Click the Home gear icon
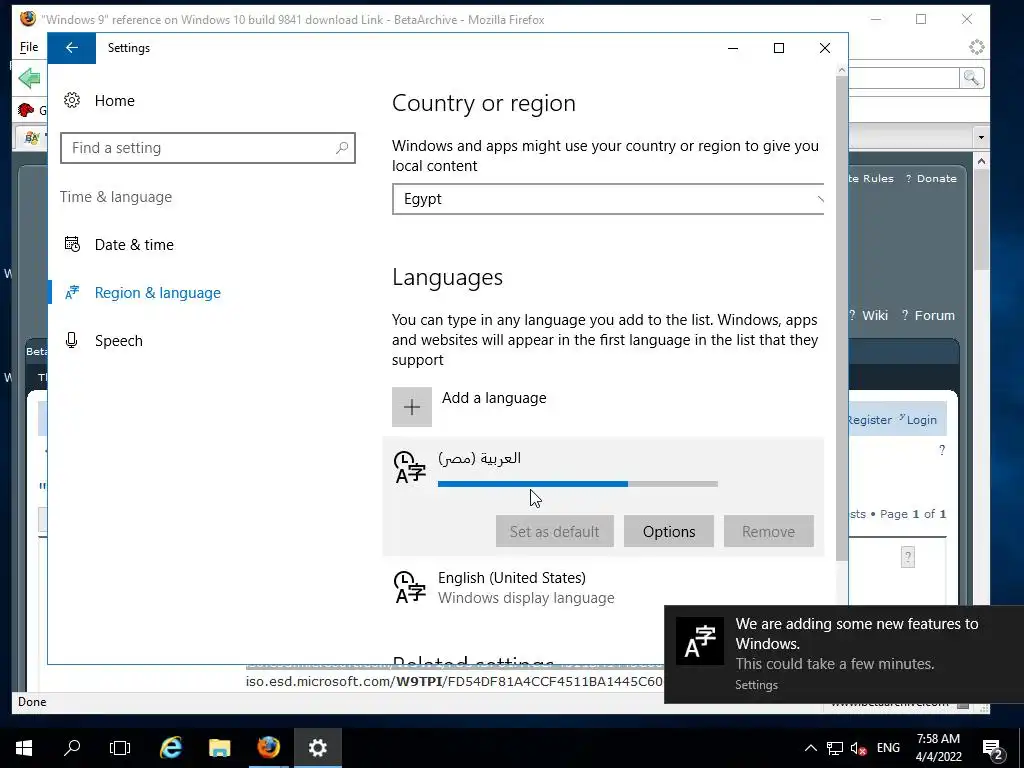The height and width of the screenshot is (768, 1024). (72, 100)
